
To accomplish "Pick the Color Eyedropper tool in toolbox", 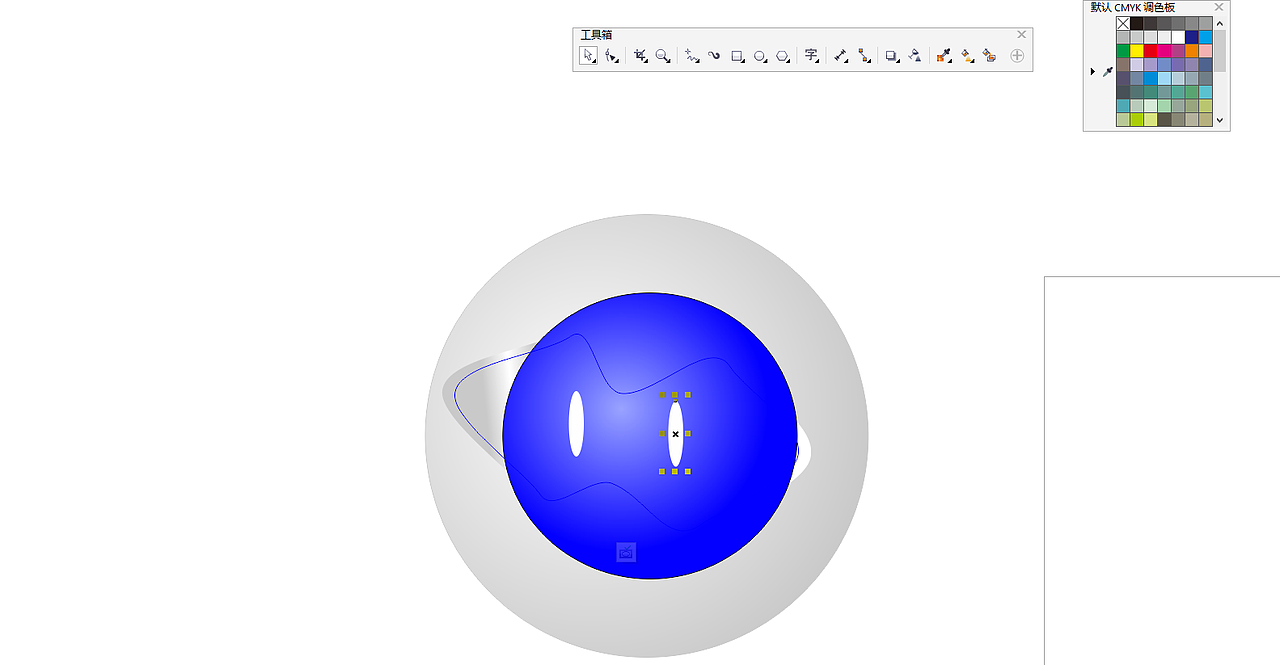I will point(943,56).
